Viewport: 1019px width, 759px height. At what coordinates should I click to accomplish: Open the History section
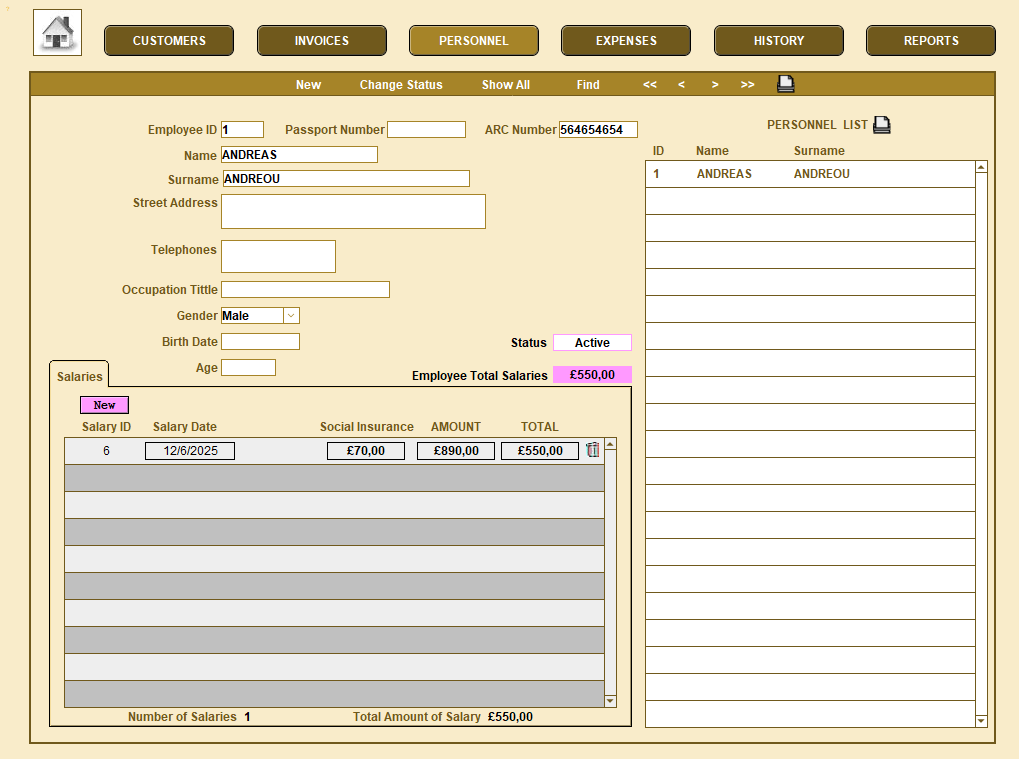coord(779,40)
